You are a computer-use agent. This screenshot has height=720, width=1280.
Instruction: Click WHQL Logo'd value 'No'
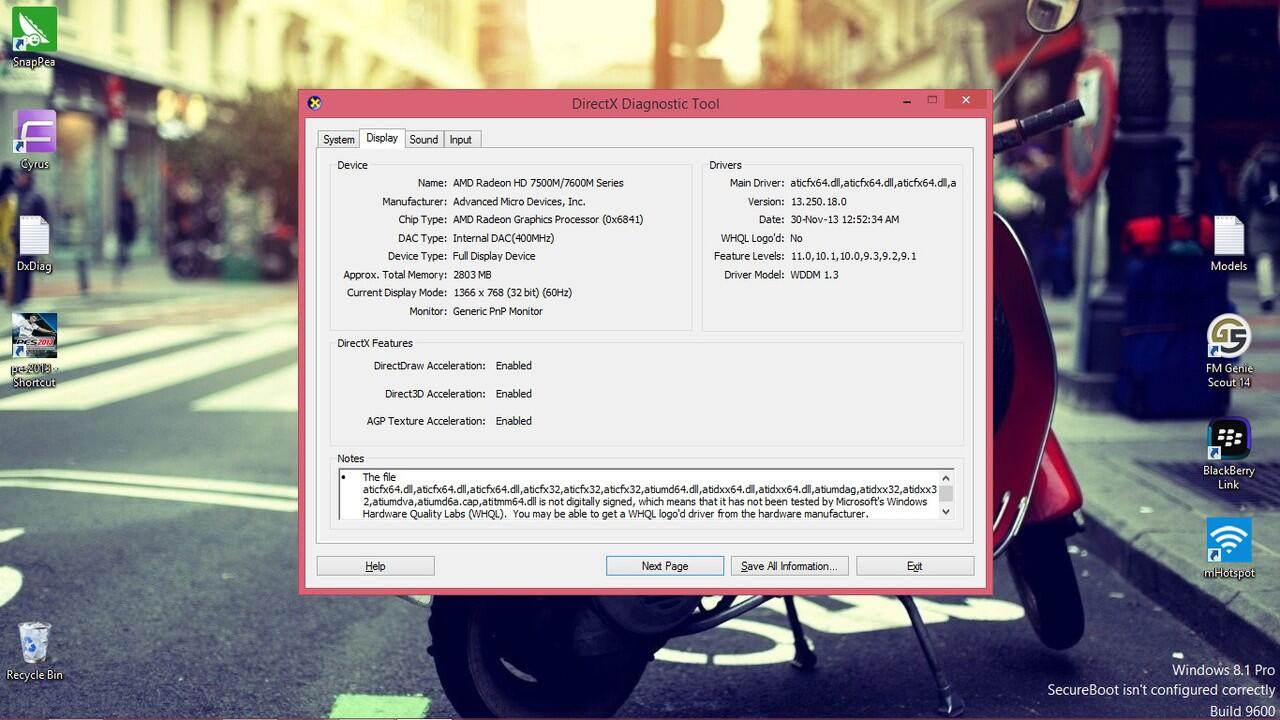pyautogui.click(x=796, y=238)
